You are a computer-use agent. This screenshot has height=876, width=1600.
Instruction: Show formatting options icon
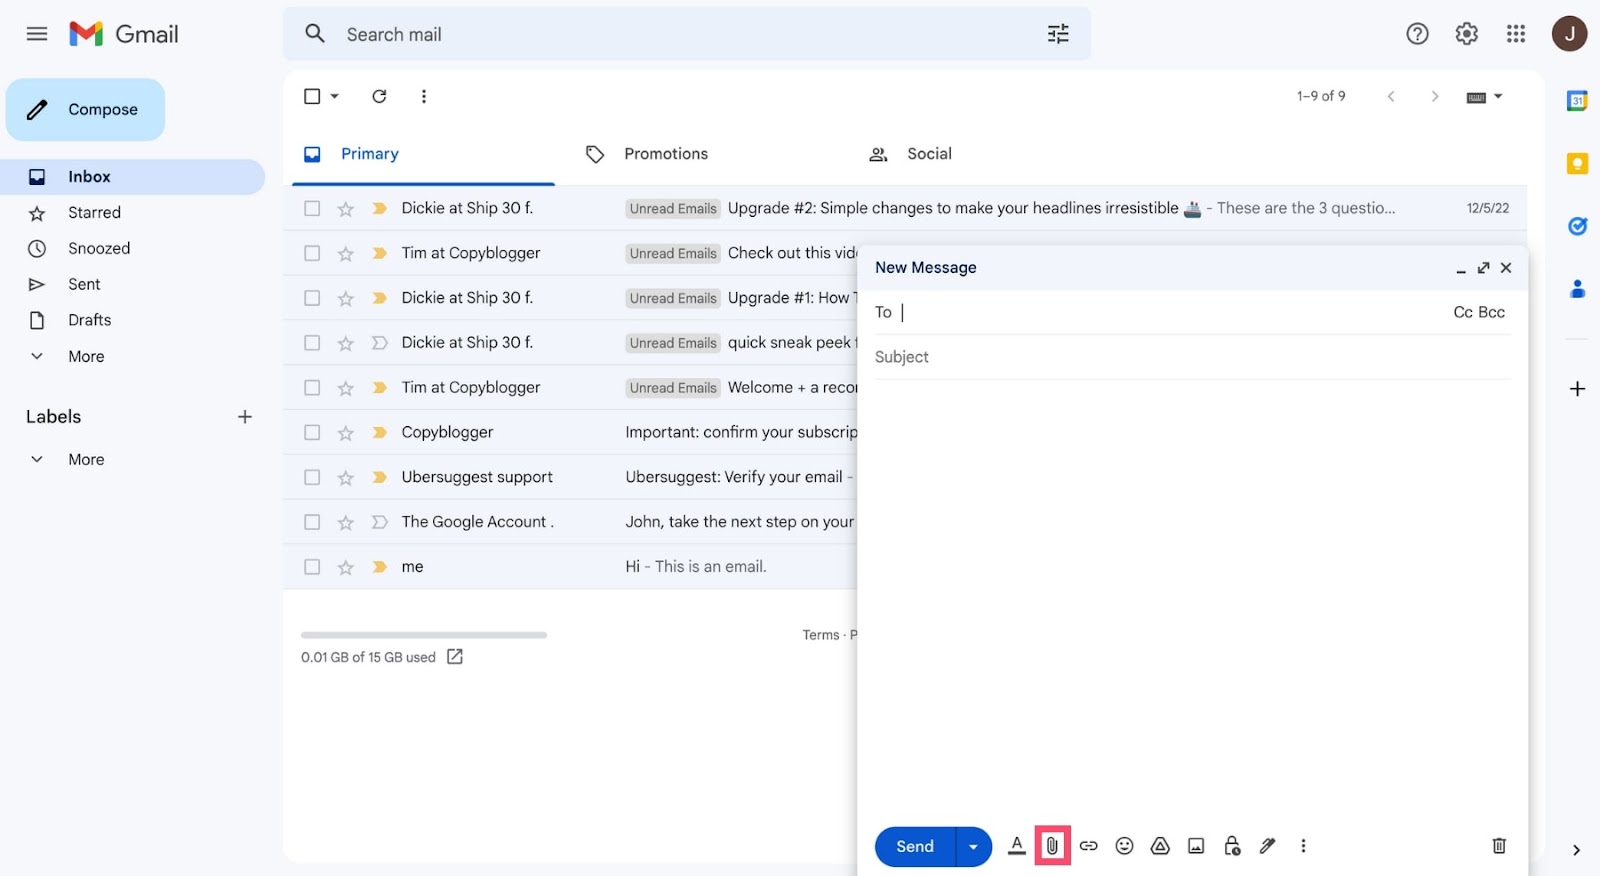[1017, 846]
